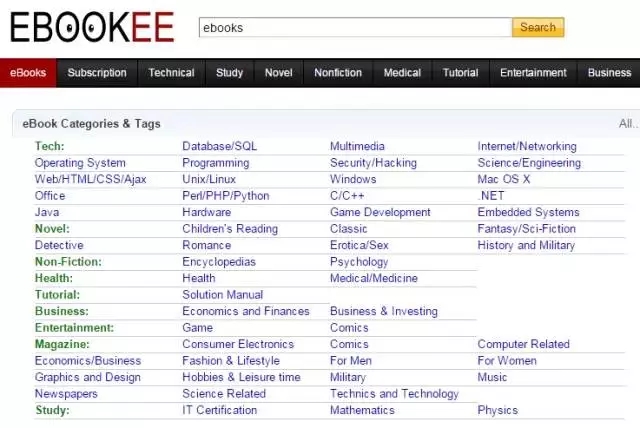Open the Game Development category

[380, 212]
